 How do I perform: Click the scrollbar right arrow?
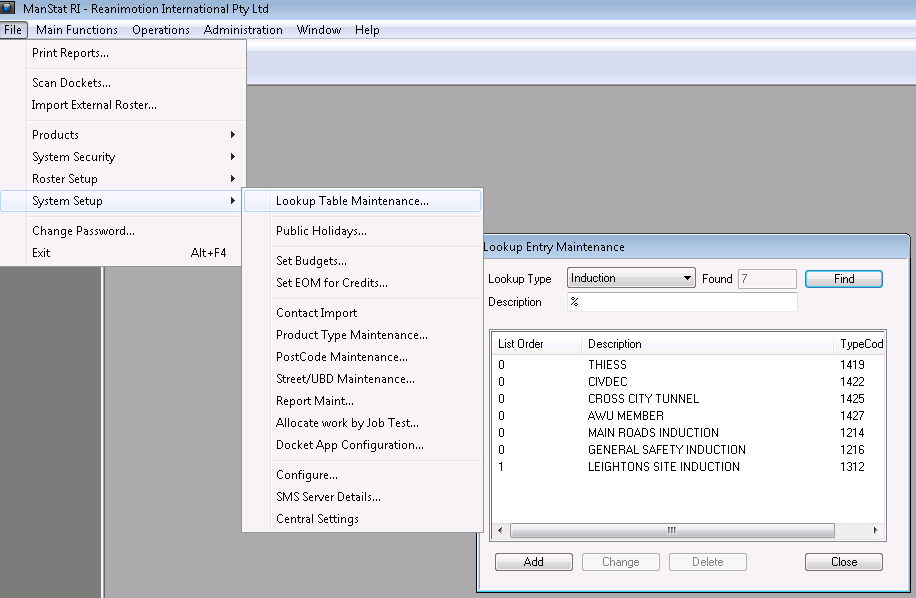(x=875, y=531)
